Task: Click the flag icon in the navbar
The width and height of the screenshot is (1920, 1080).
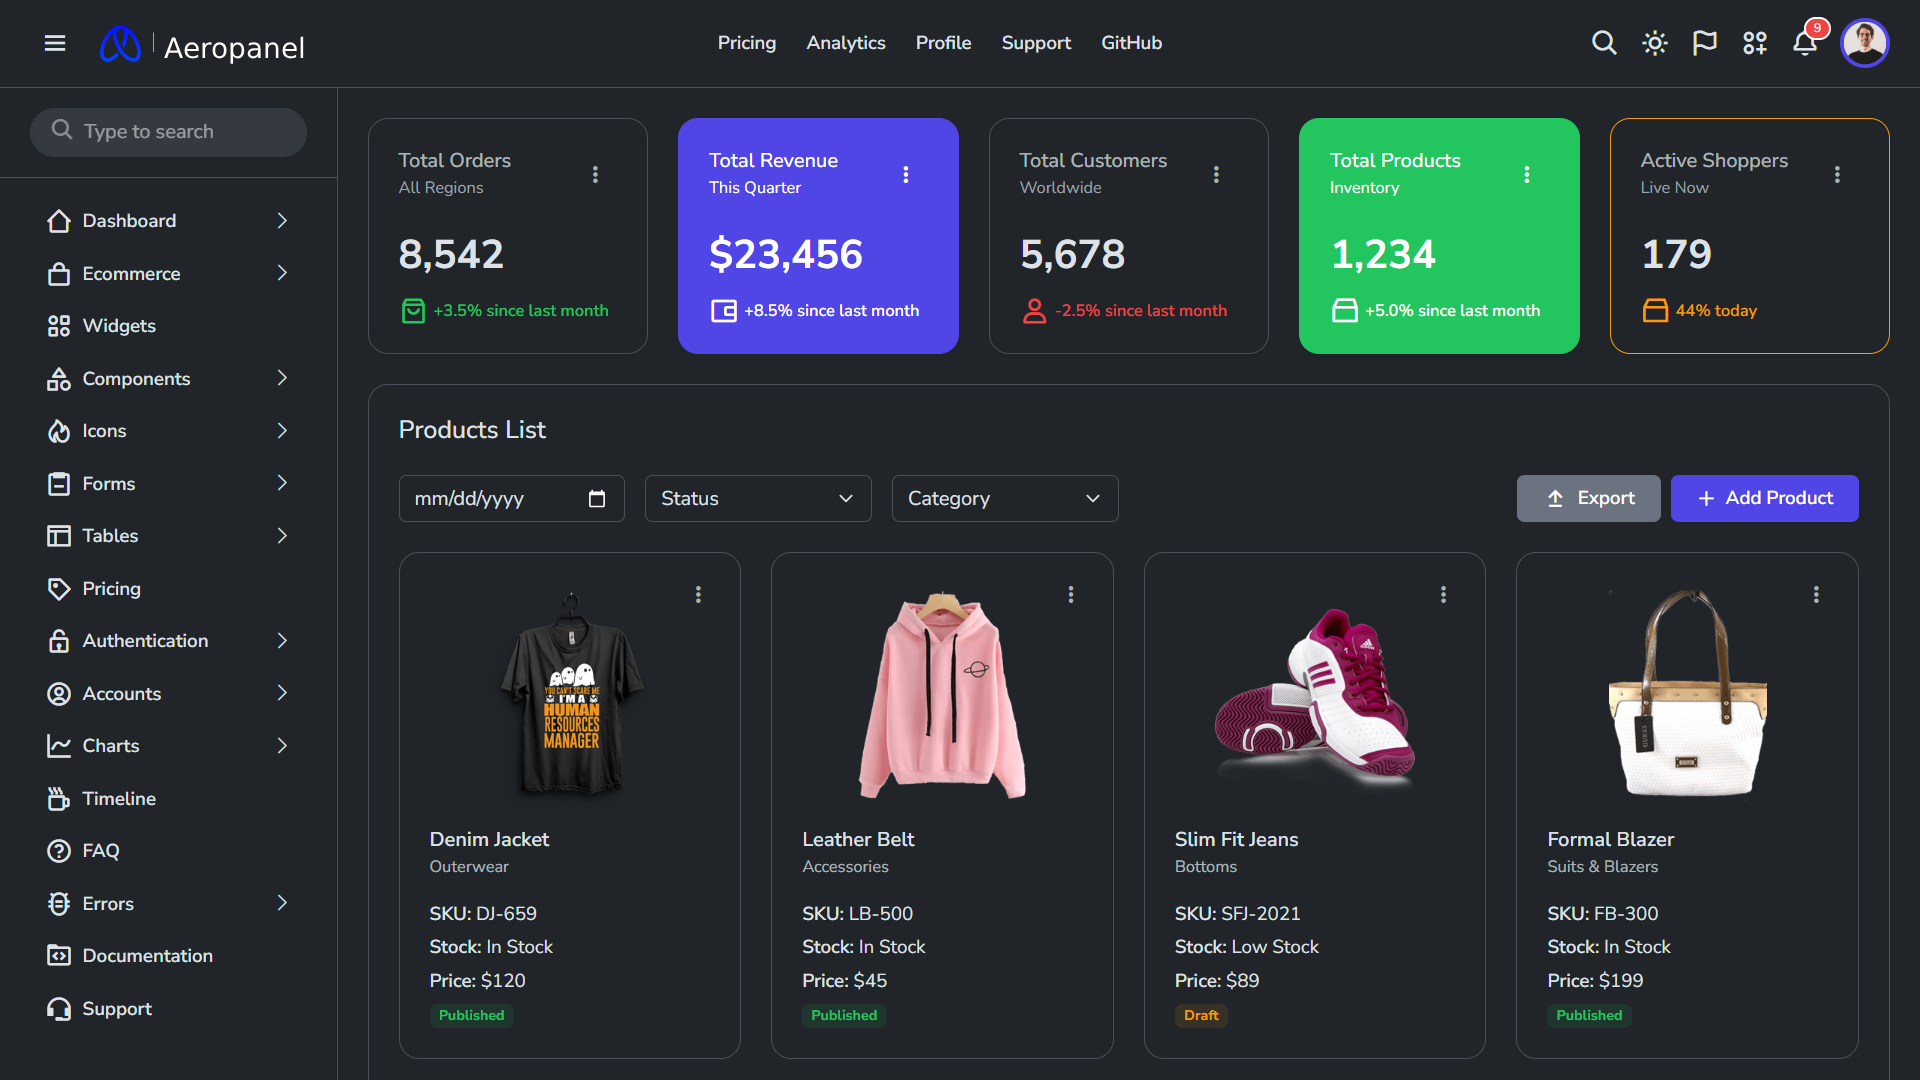Action: [1704, 43]
